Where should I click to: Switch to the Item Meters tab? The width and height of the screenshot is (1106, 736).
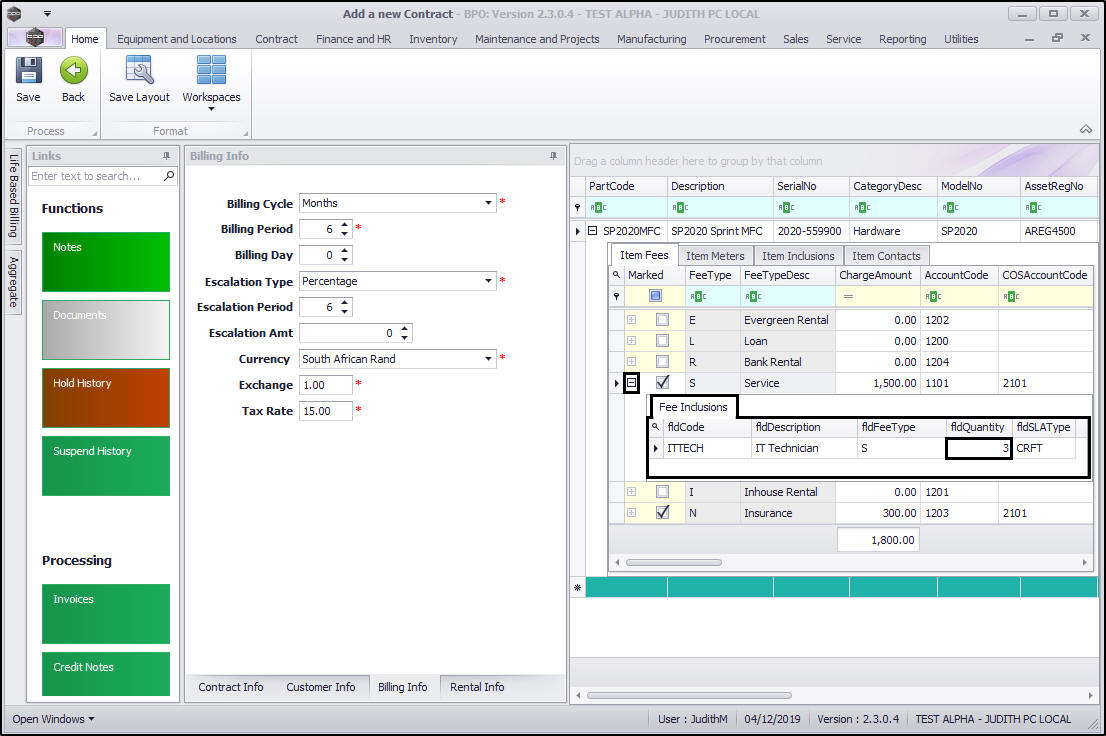pos(714,256)
